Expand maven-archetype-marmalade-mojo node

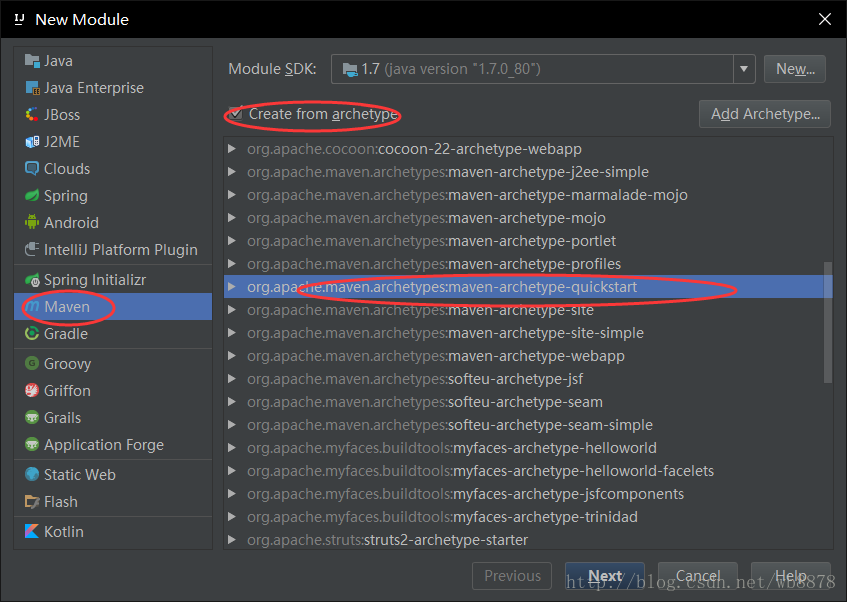[x=232, y=195]
